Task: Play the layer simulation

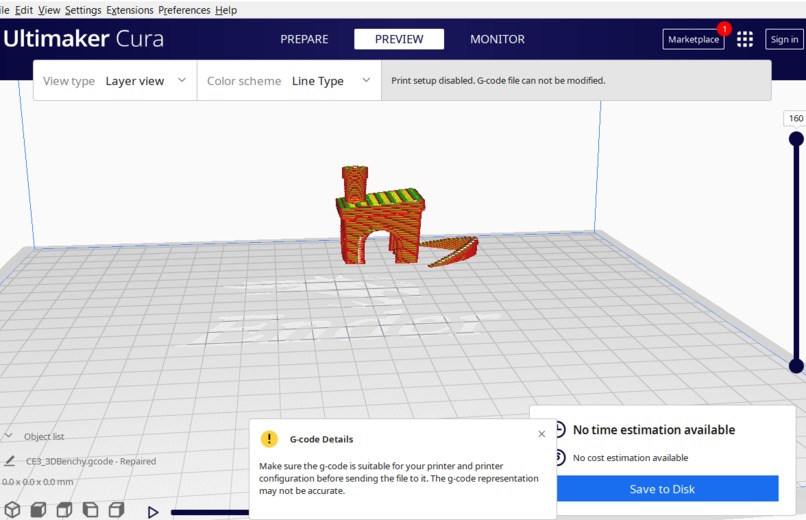Action: (x=153, y=512)
